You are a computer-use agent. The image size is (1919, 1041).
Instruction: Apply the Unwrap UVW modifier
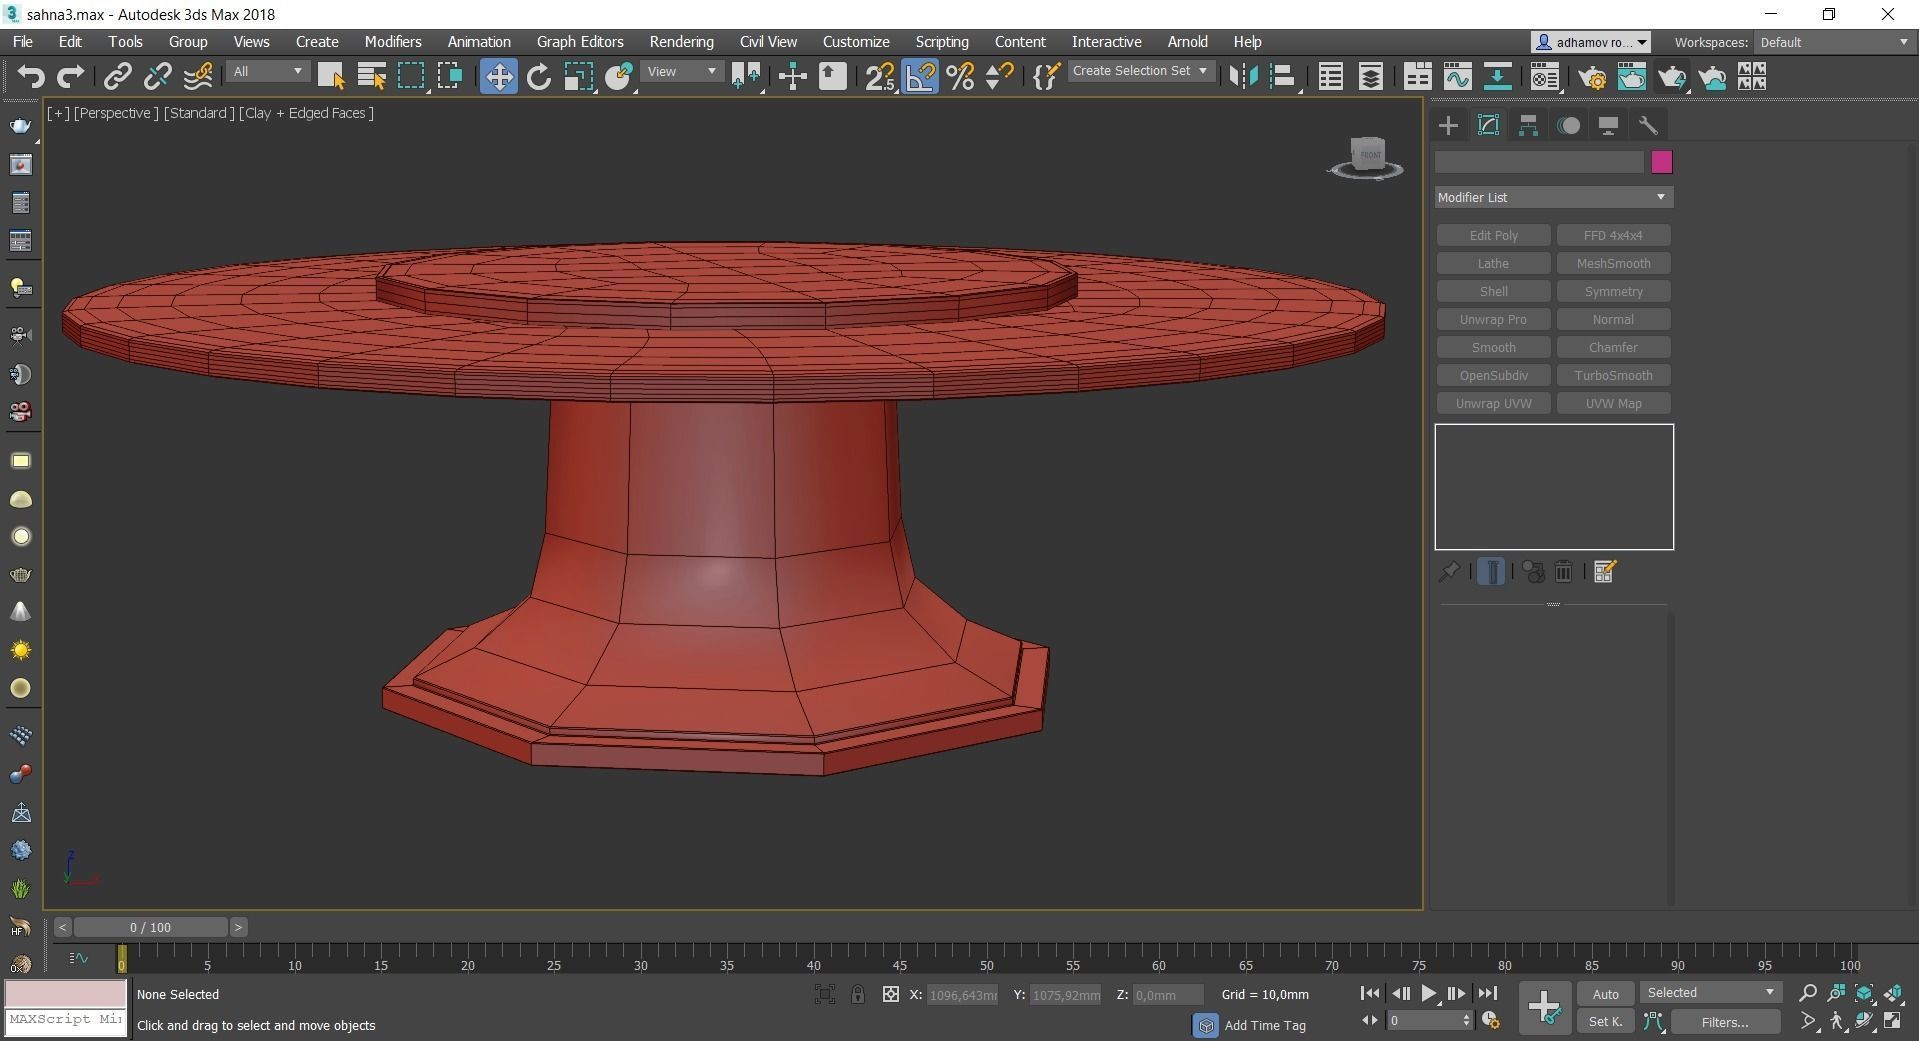click(x=1493, y=403)
